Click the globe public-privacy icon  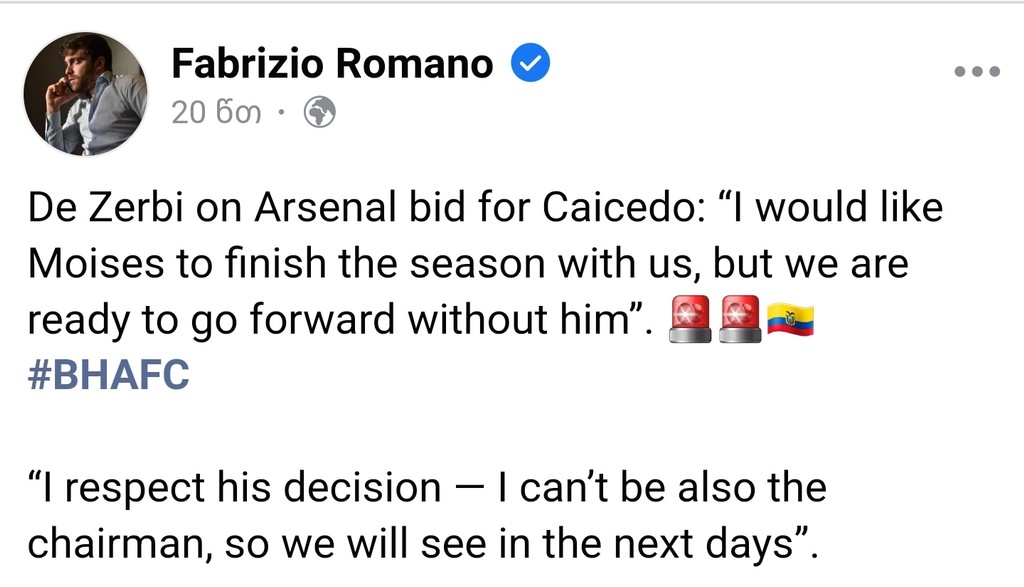[319, 113]
